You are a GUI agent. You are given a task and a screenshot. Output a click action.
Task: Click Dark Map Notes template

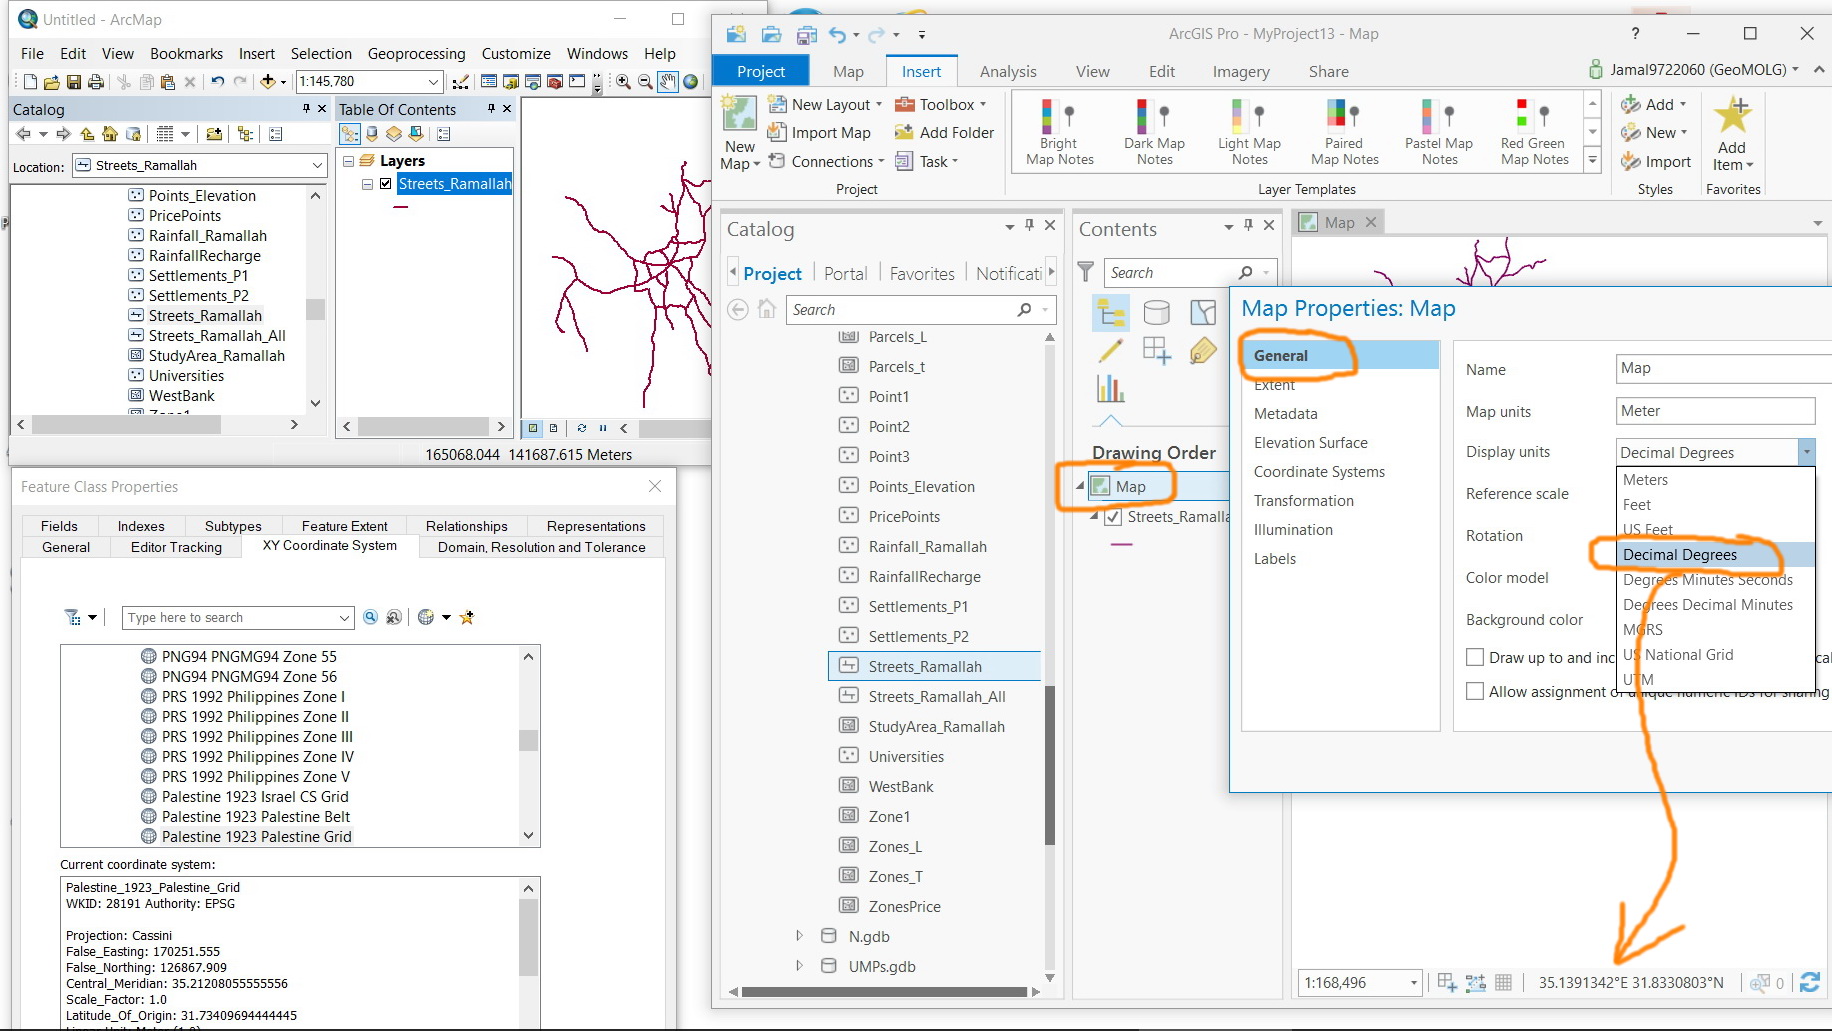point(1154,132)
